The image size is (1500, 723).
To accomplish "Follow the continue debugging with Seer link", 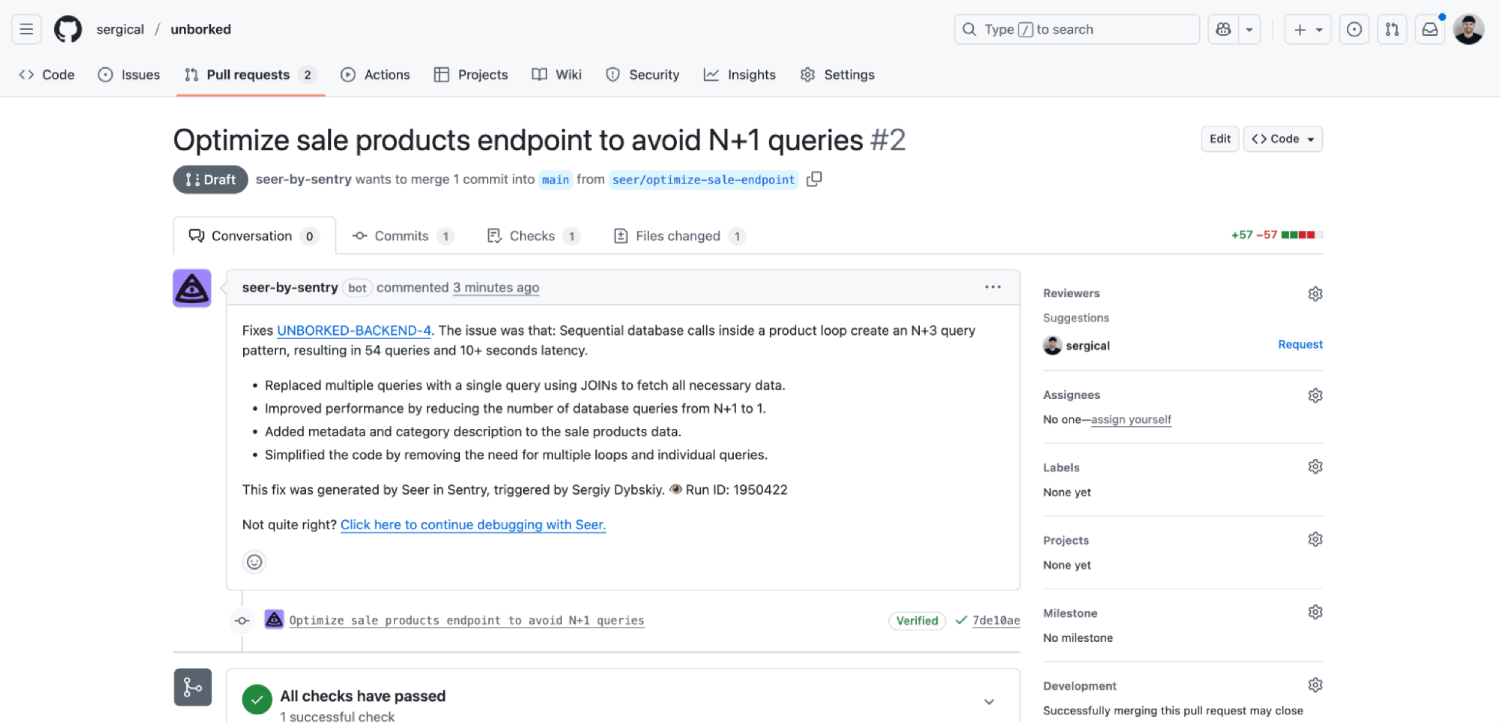I will click(472, 524).
